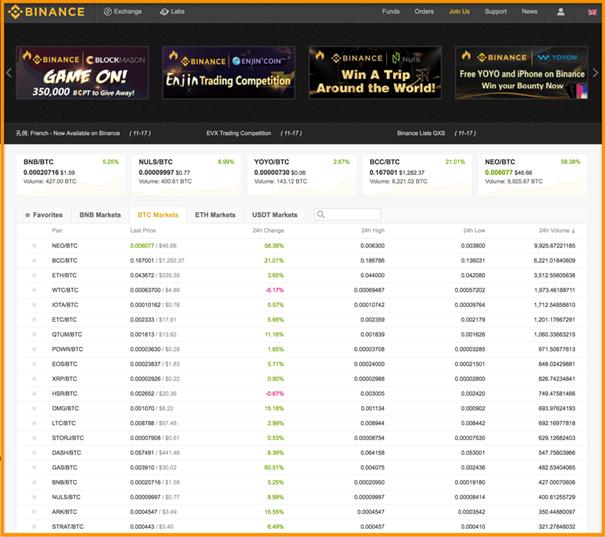Toggle the LTC/BTC favorite star
Screen dimensions: 605x537
(34, 423)
